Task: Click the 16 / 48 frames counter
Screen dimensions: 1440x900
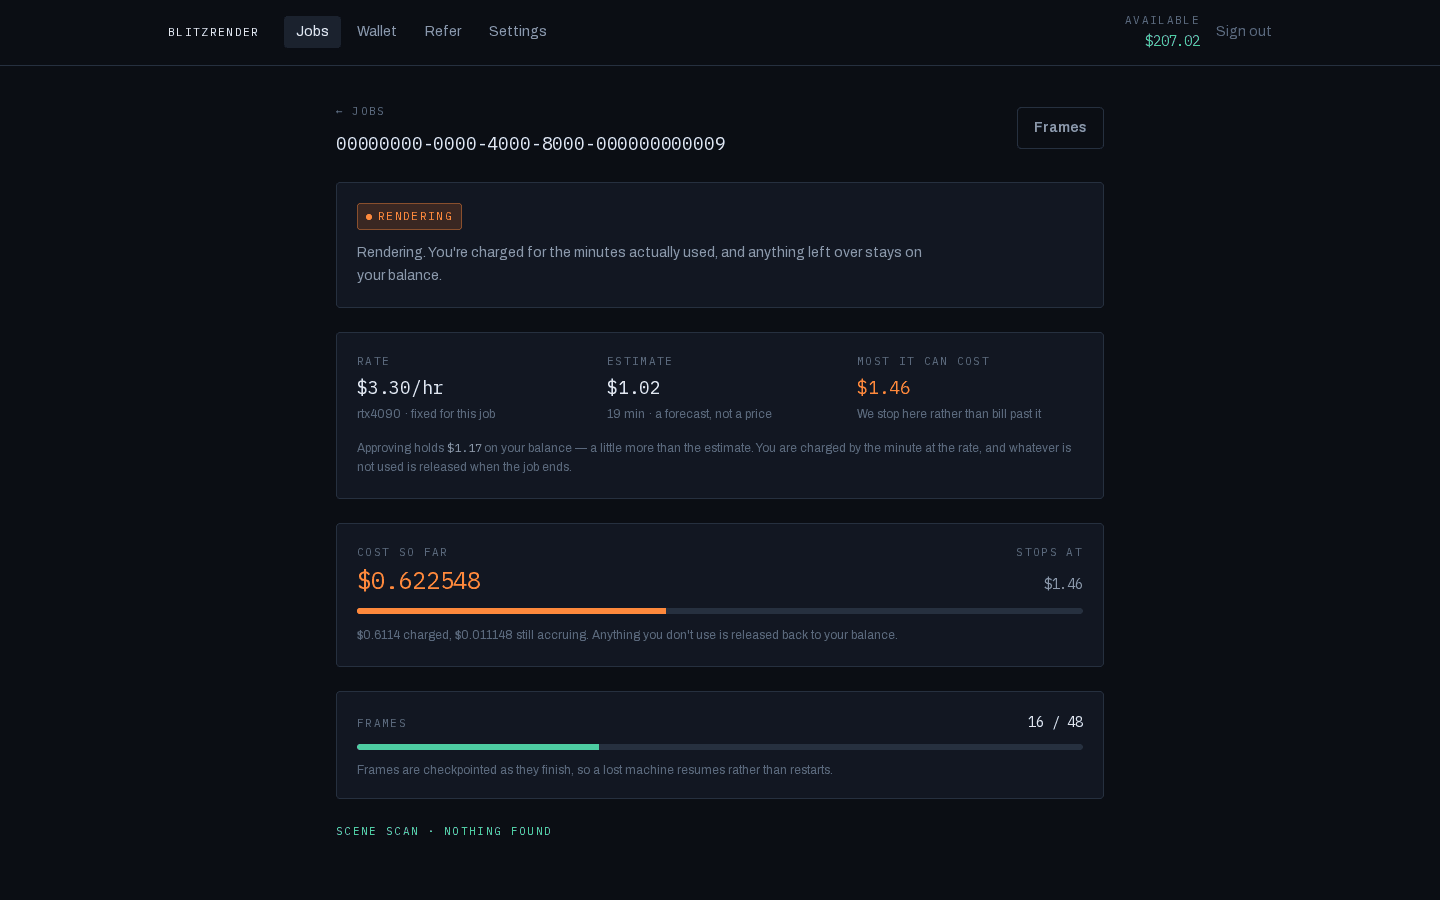Action: tap(1055, 722)
